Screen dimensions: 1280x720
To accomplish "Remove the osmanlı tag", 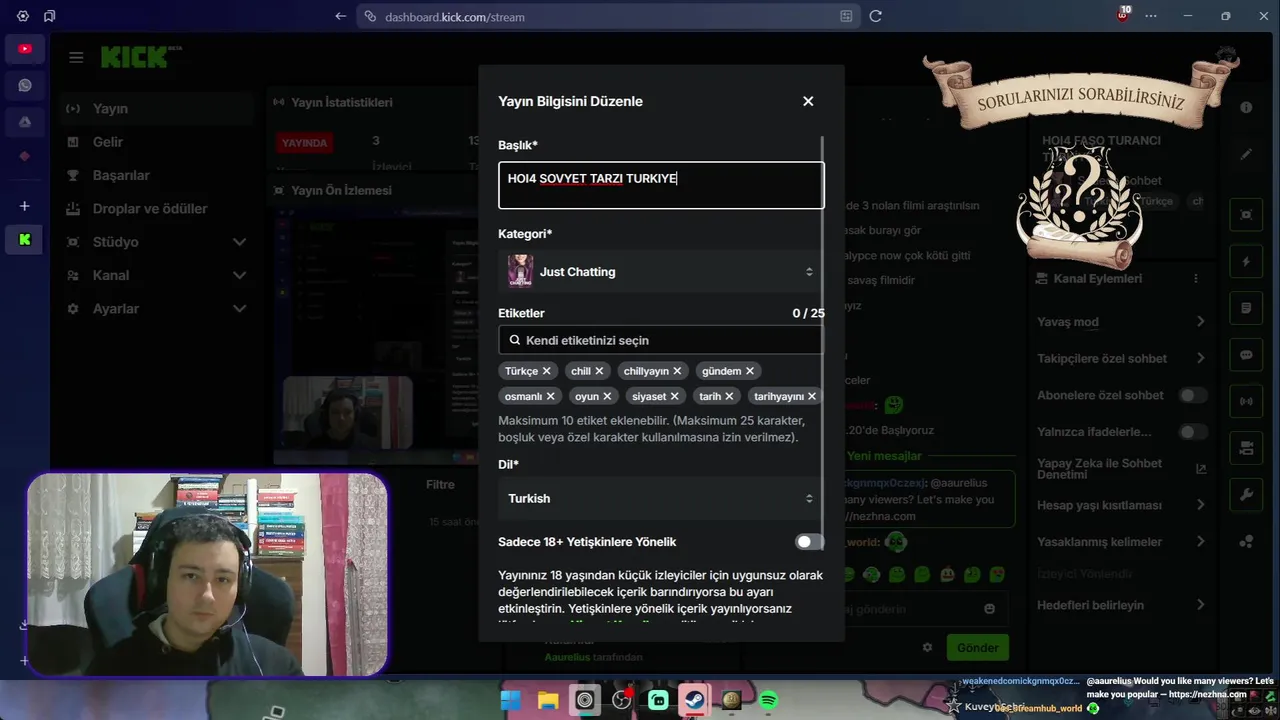I will tap(550, 396).
